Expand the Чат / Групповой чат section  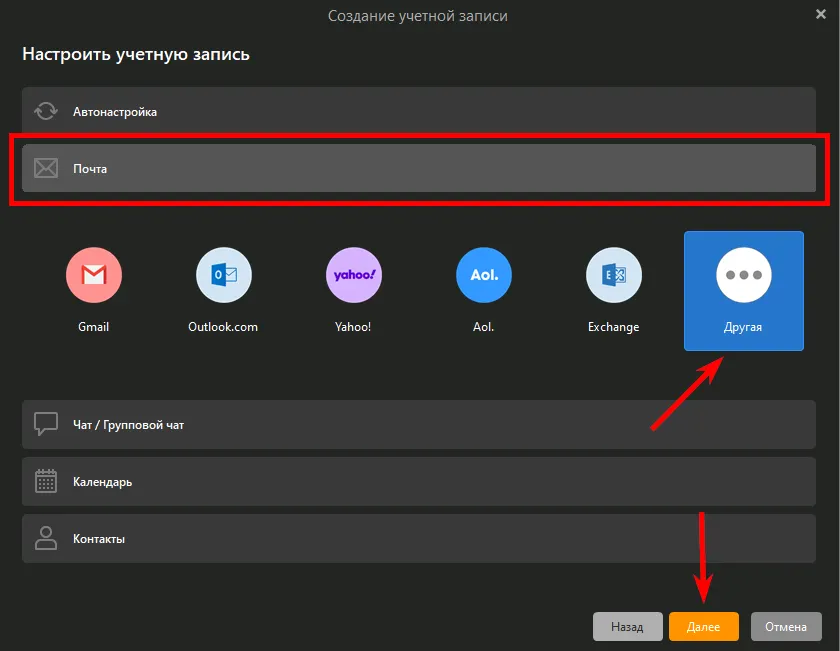click(x=420, y=424)
